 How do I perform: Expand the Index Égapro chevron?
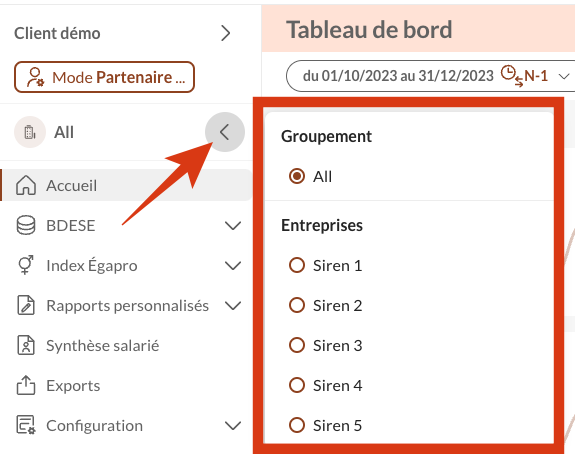pyautogui.click(x=233, y=265)
